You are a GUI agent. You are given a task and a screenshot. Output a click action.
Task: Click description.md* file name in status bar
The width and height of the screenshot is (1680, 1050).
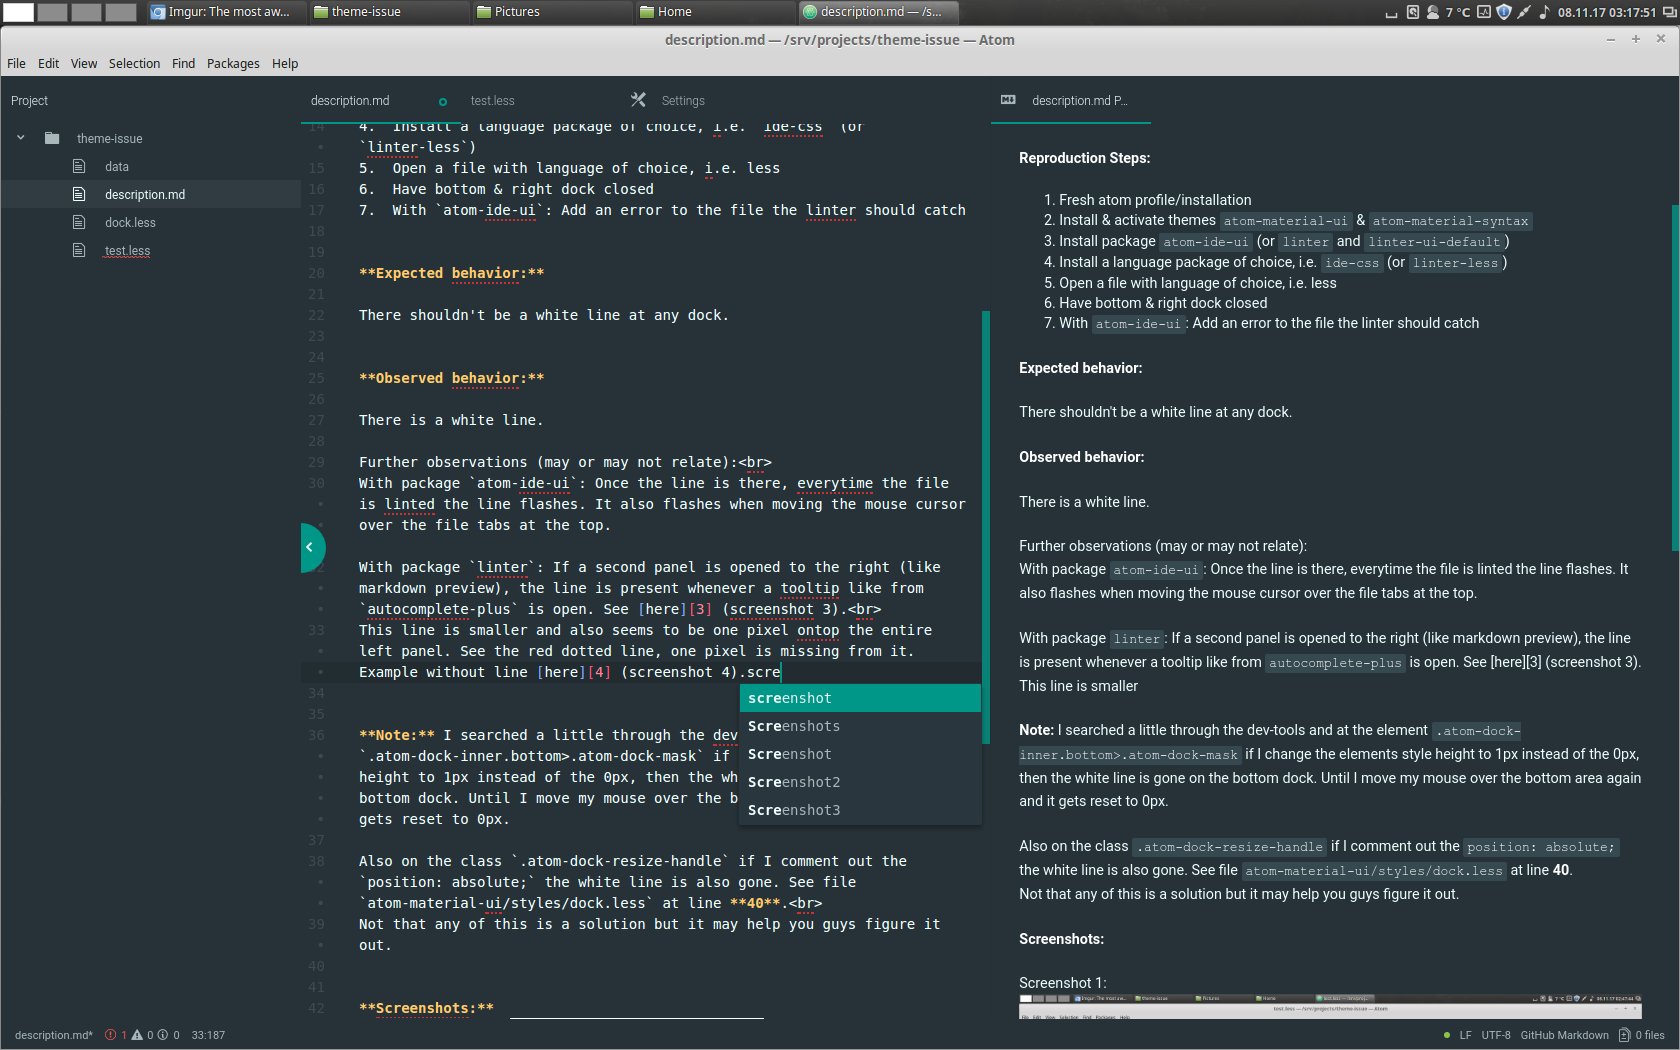54,1035
